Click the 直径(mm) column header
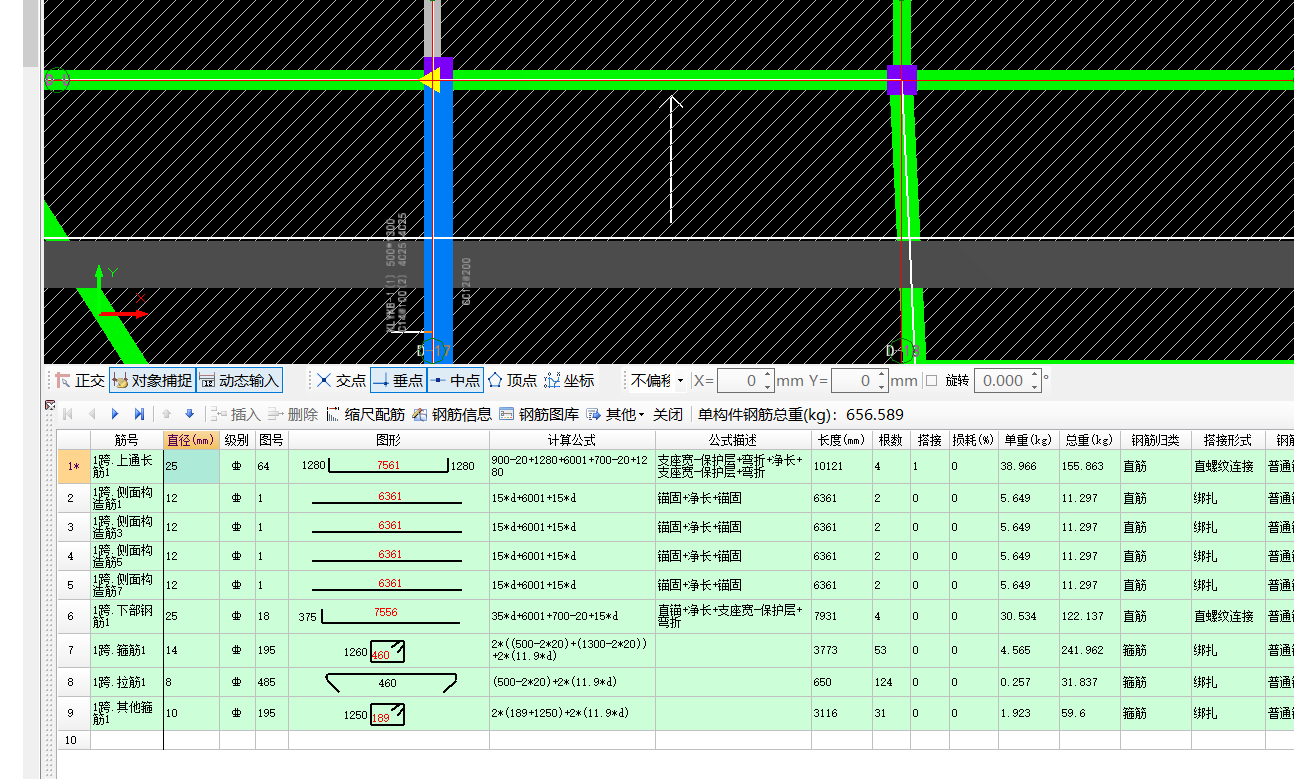The height and width of the screenshot is (779, 1294). tap(191, 440)
